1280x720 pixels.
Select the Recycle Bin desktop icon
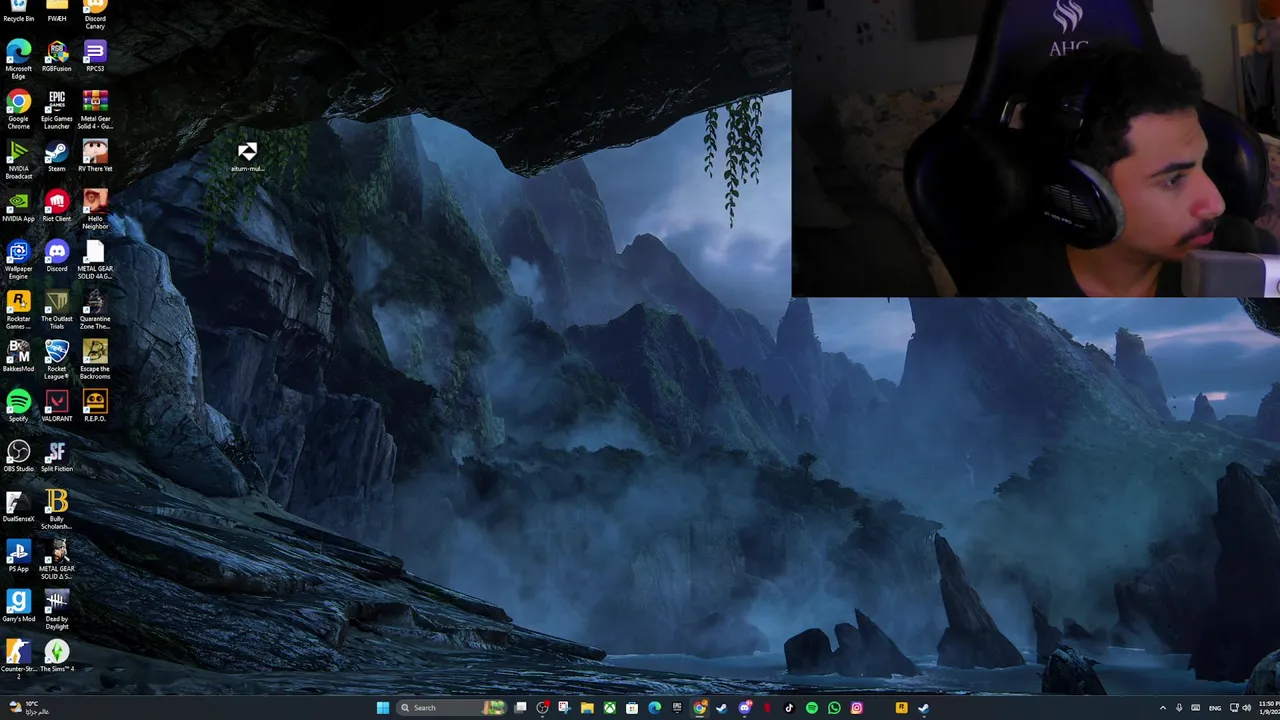18,10
